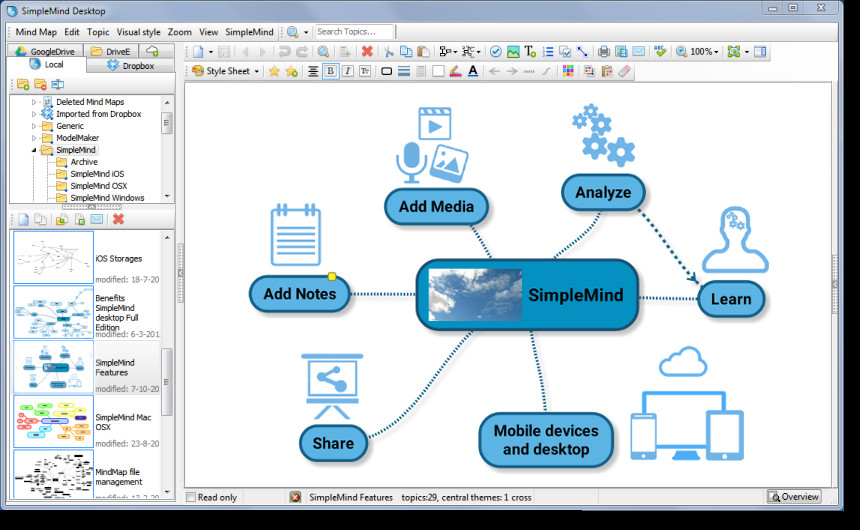Click the Paste clipboard icon
The image size is (860, 530).
click(x=423, y=52)
